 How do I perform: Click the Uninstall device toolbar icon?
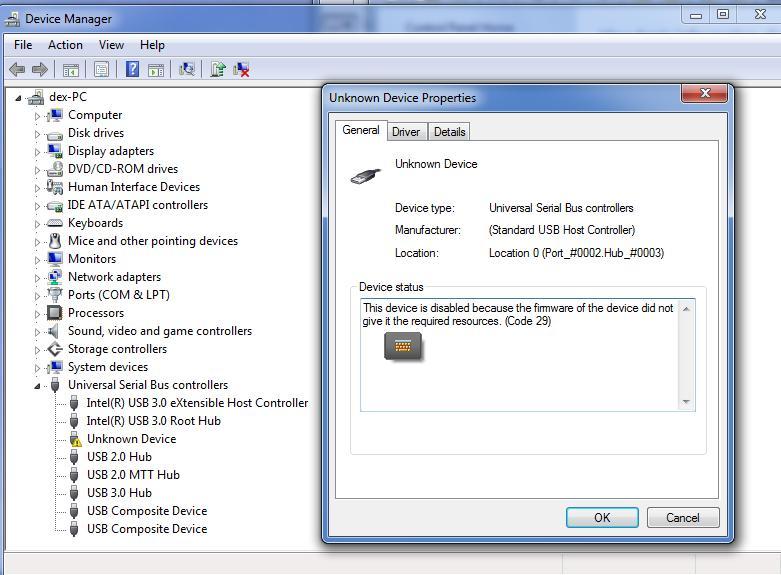pos(242,69)
